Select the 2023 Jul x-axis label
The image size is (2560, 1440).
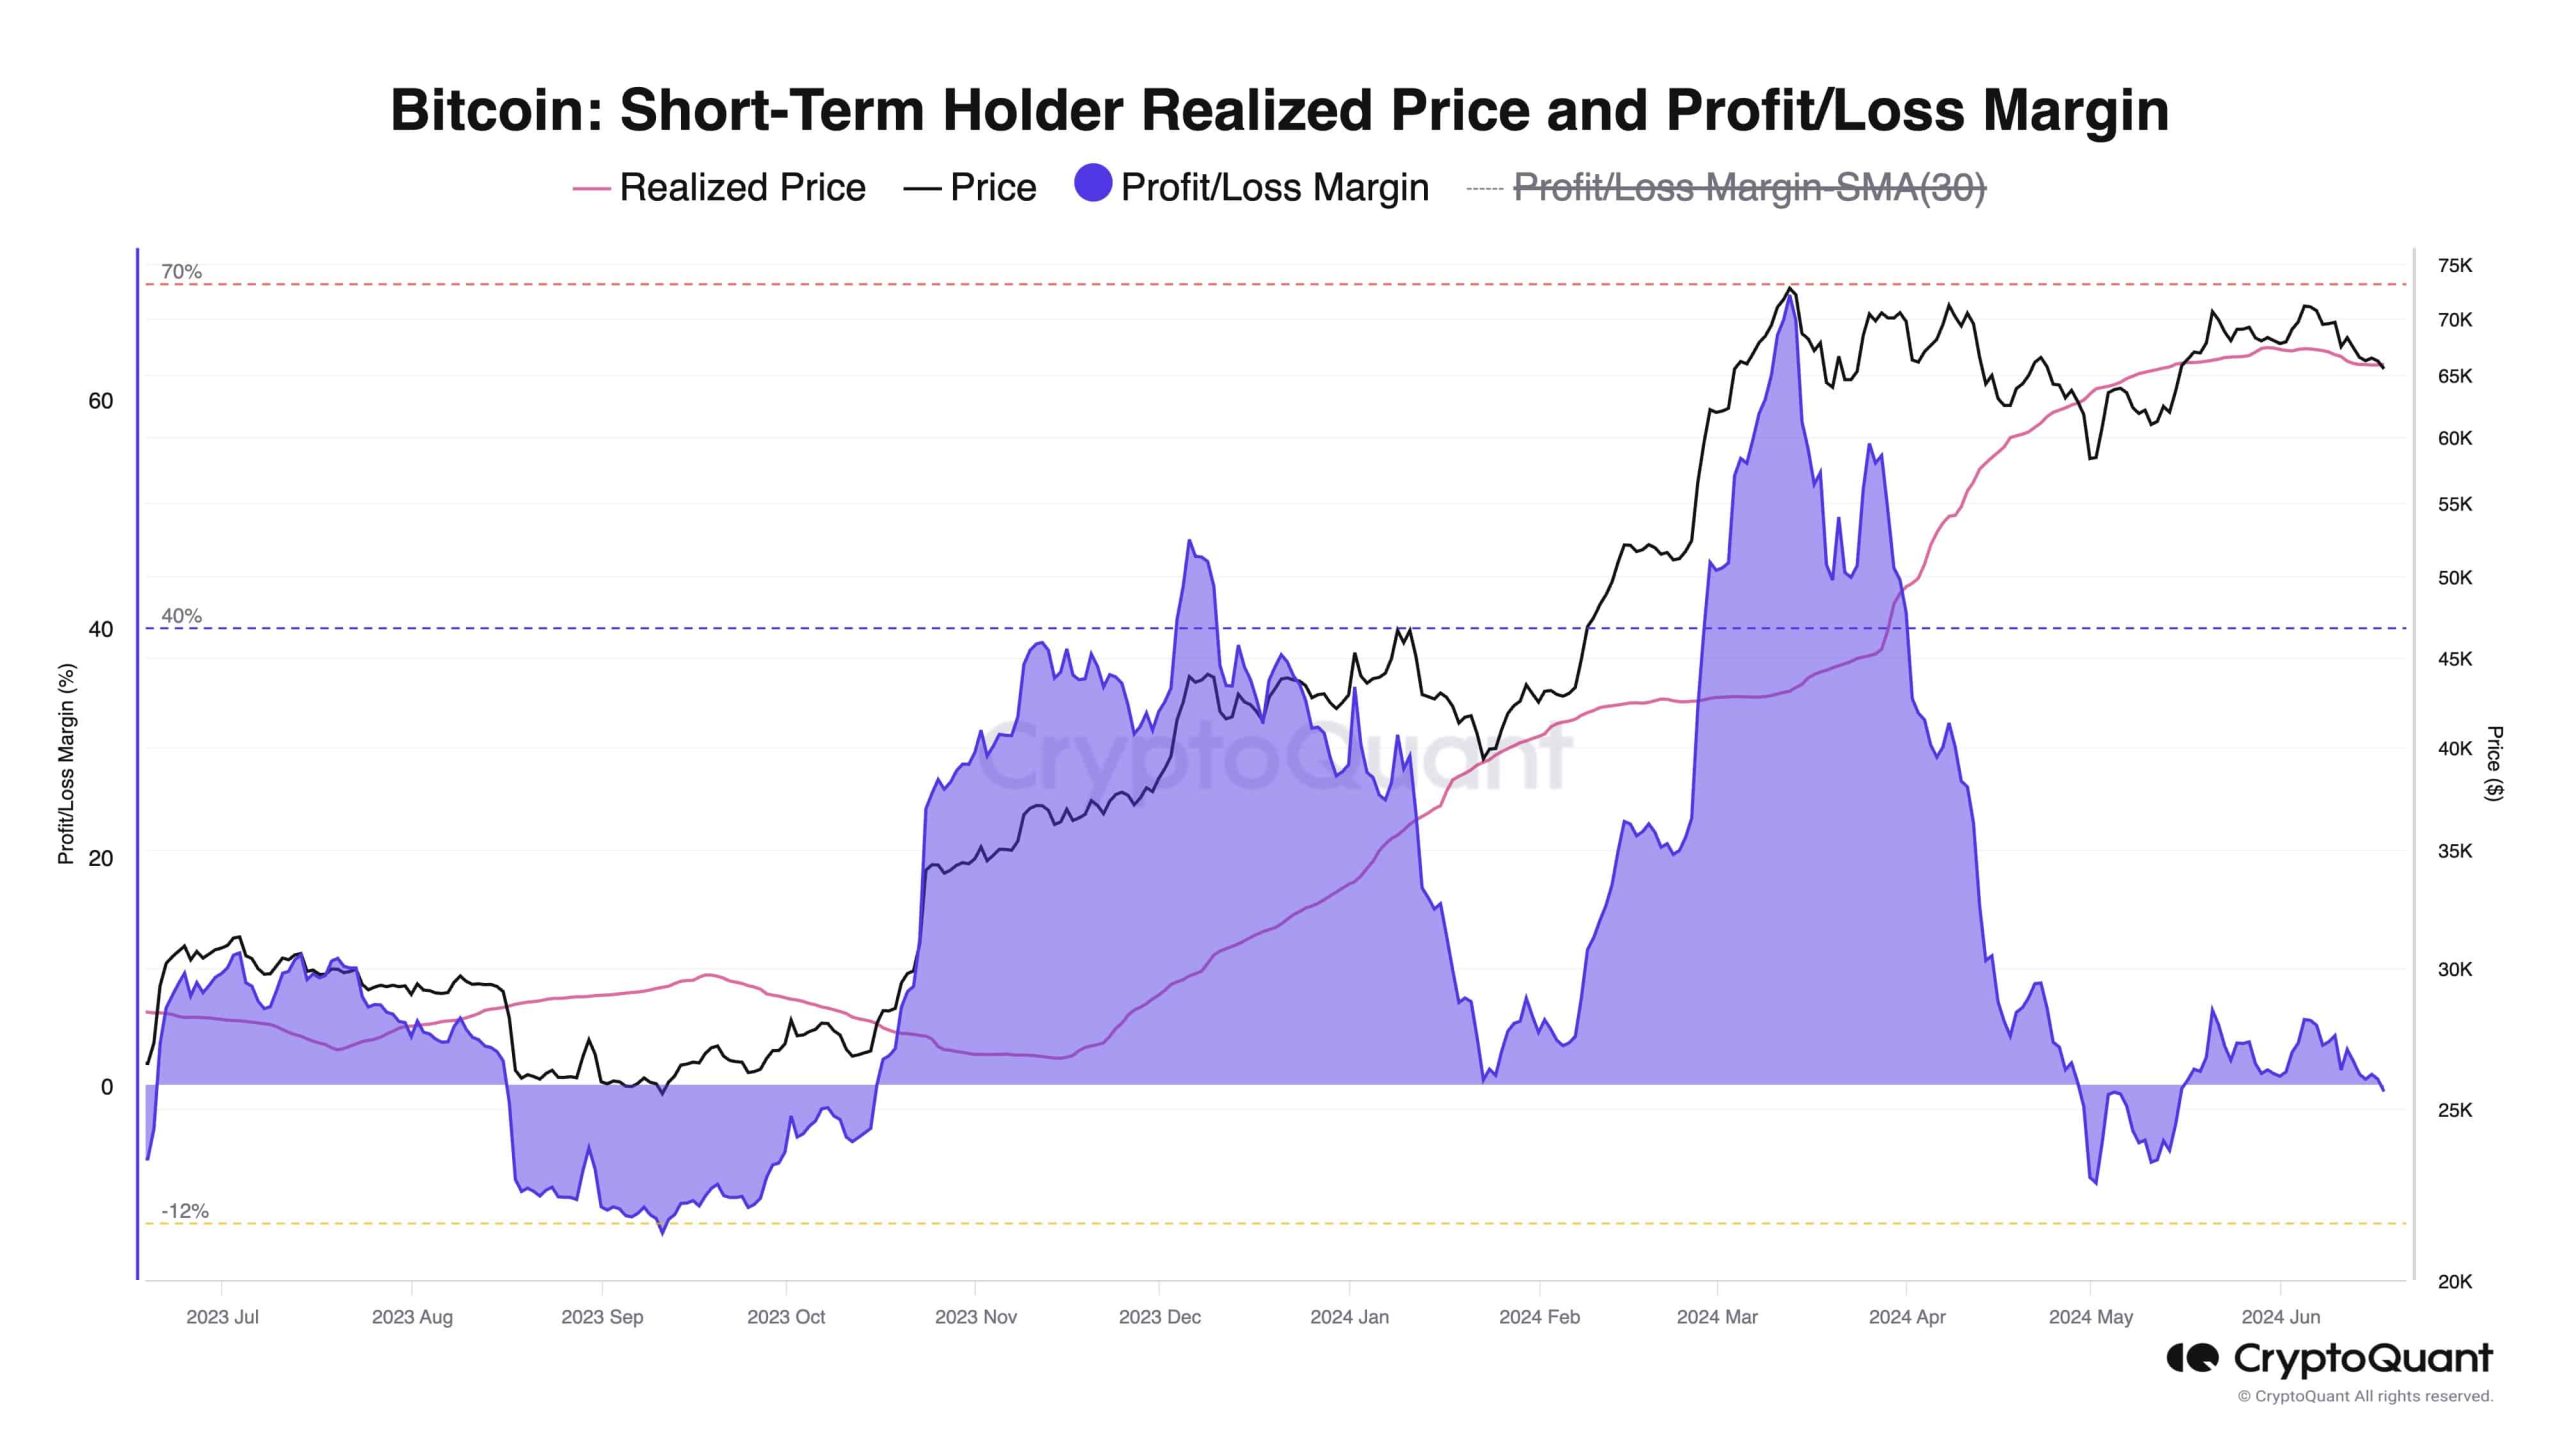222,1317
